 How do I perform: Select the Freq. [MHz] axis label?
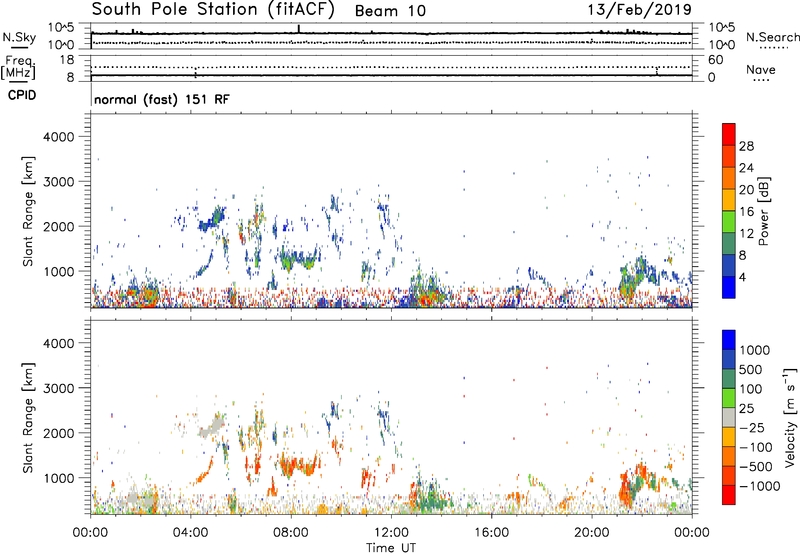pyautogui.click(x=18, y=68)
